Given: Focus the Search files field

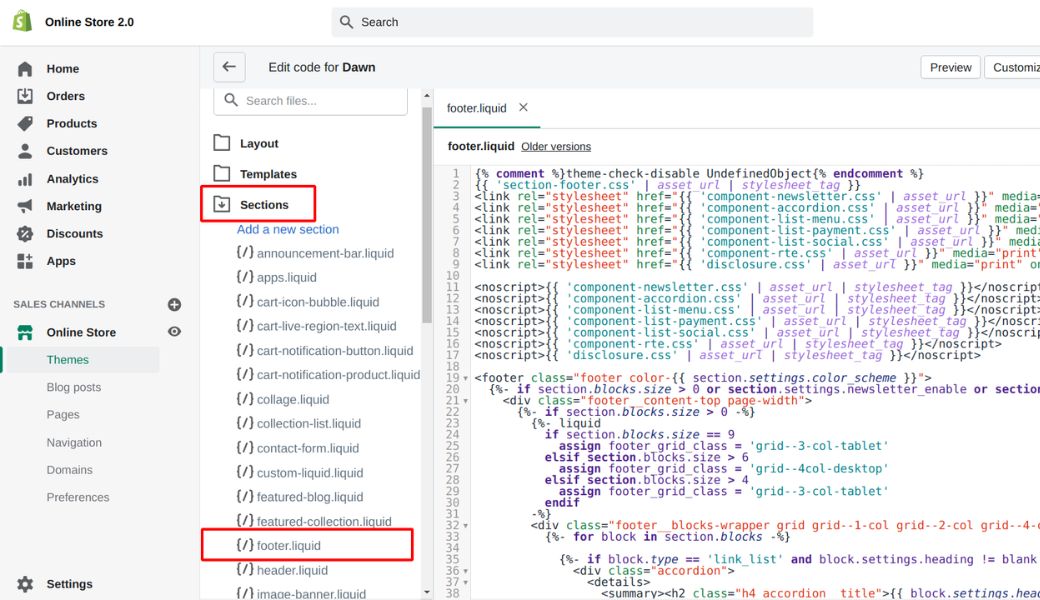Looking at the screenshot, I should [310, 101].
